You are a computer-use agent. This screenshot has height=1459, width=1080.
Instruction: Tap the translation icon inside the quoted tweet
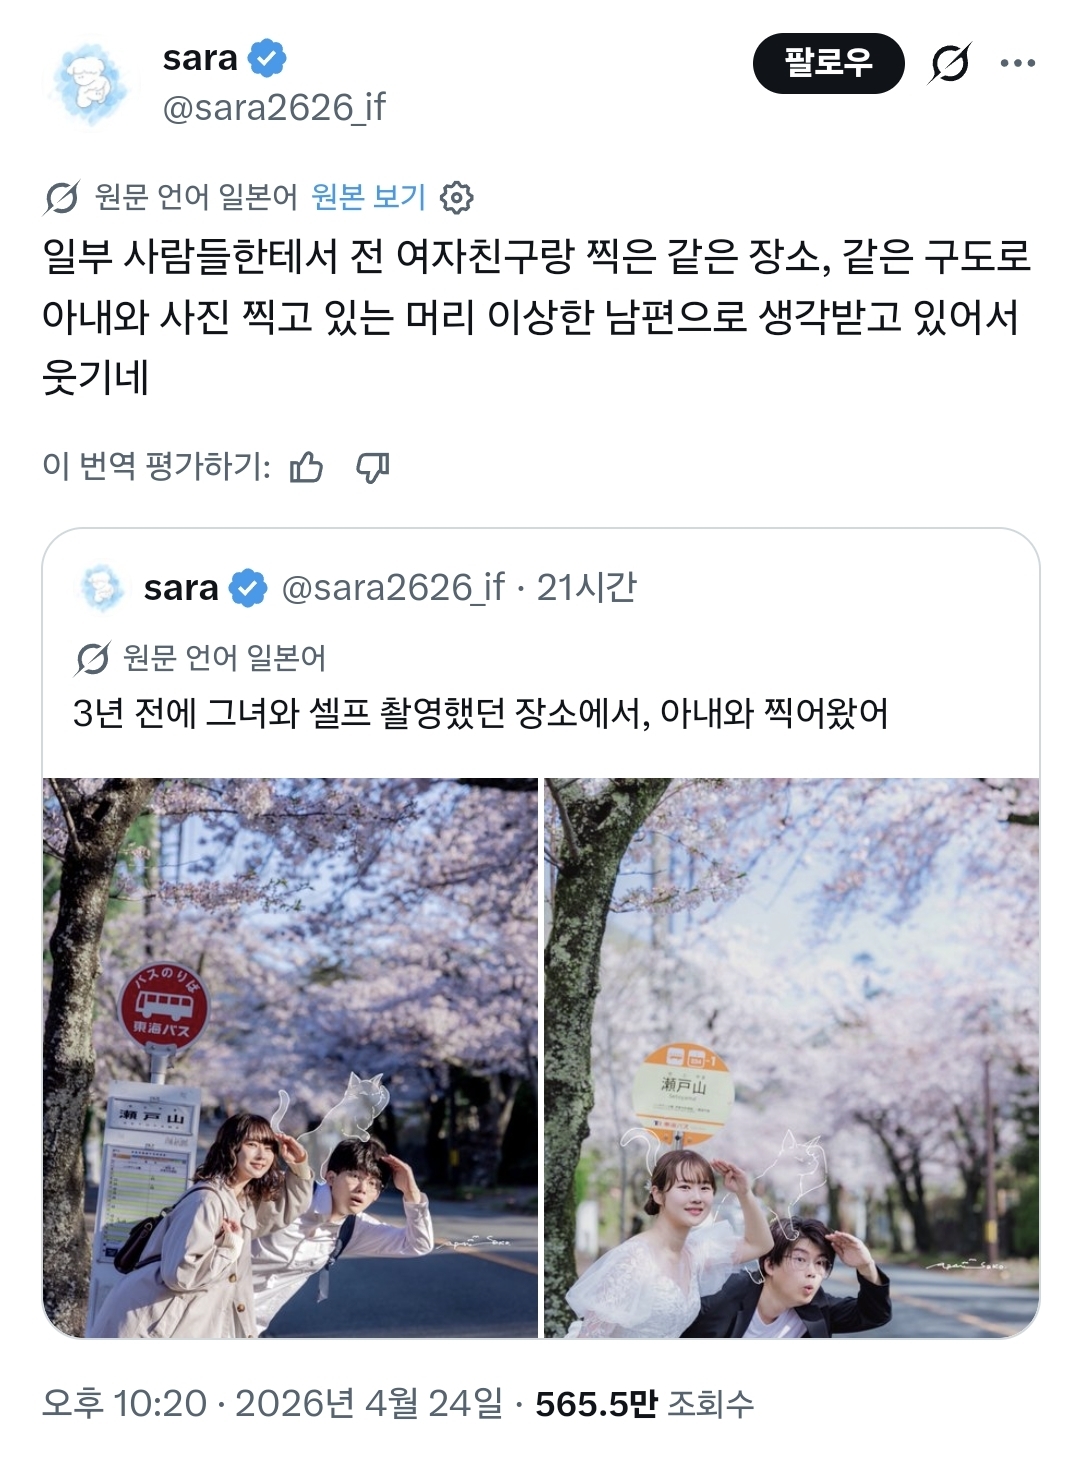(x=92, y=658)
